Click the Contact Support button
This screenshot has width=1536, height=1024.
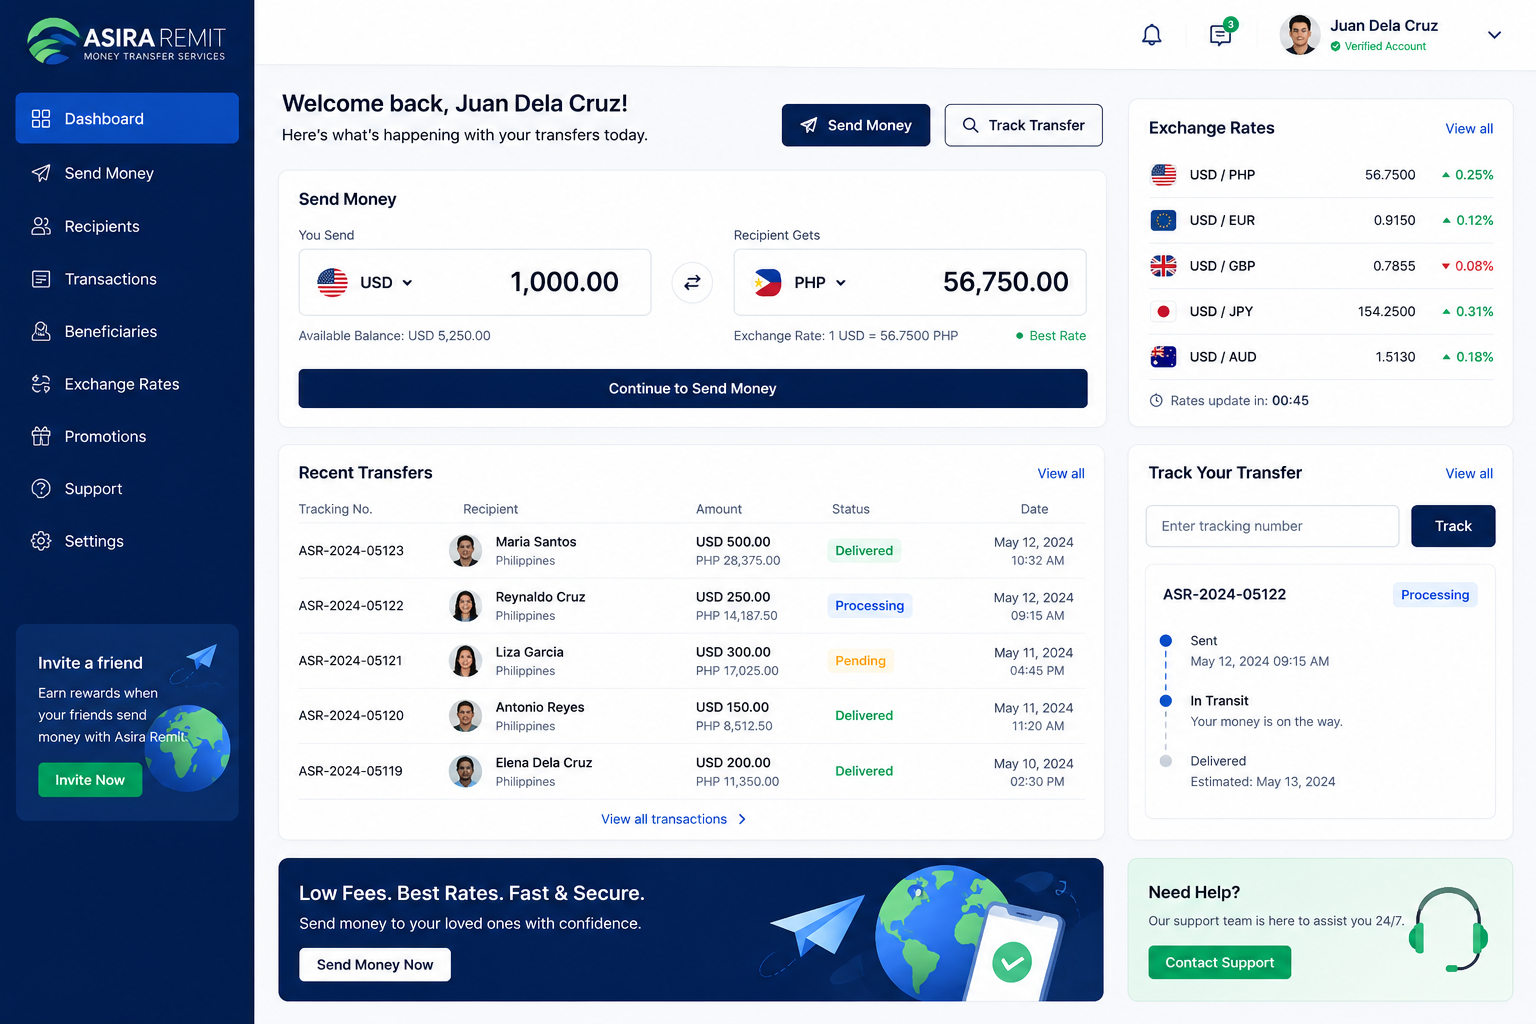(x=1220, y=962)
